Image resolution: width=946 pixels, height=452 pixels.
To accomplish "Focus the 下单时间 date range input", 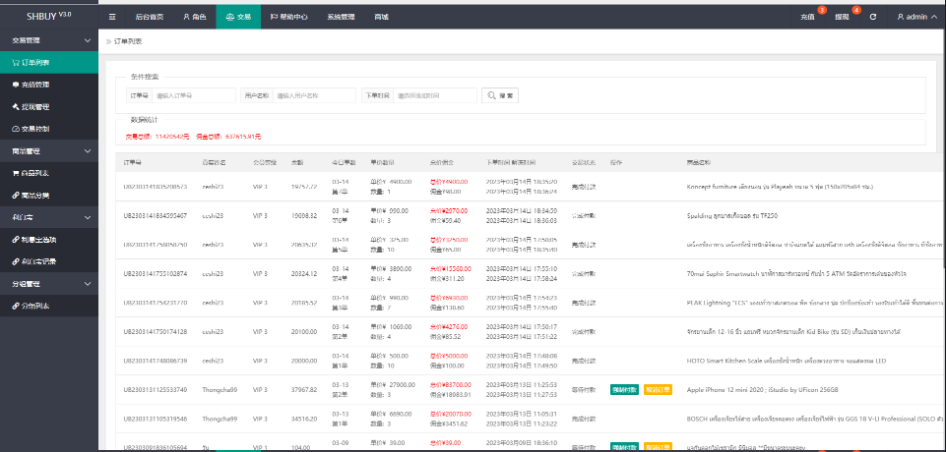I will tap(435, 95).
